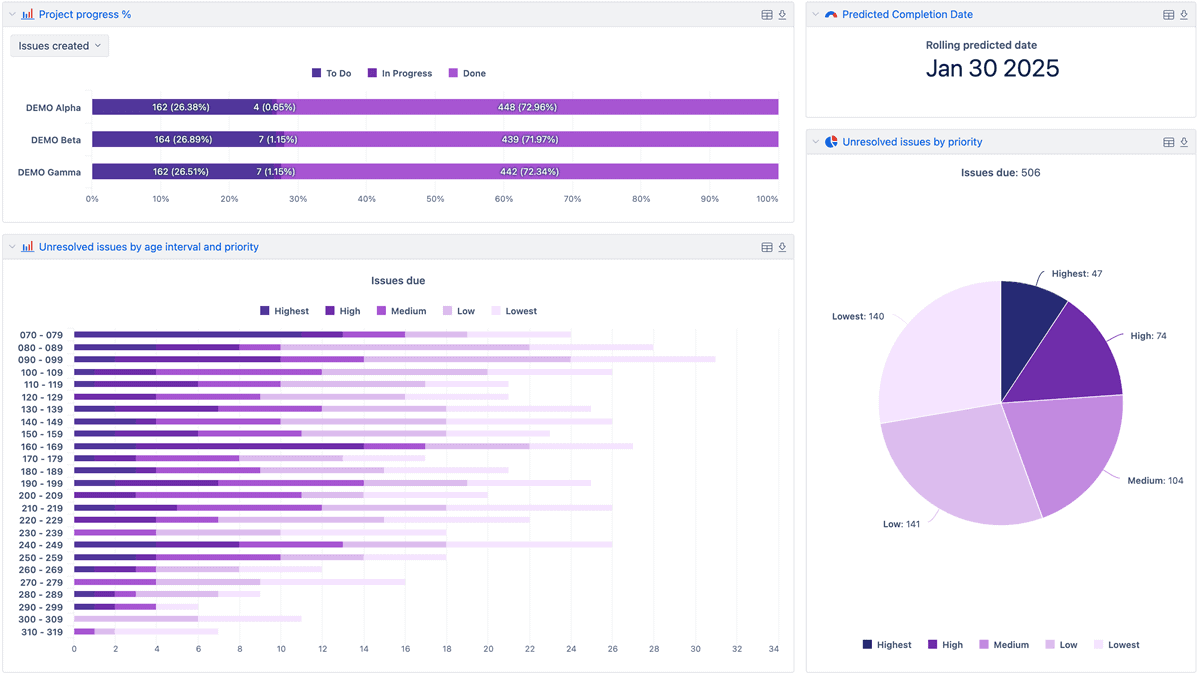Click High color swatch in pie chart legend
This screenshot has width=1200, height=675.
coord(933,645)
